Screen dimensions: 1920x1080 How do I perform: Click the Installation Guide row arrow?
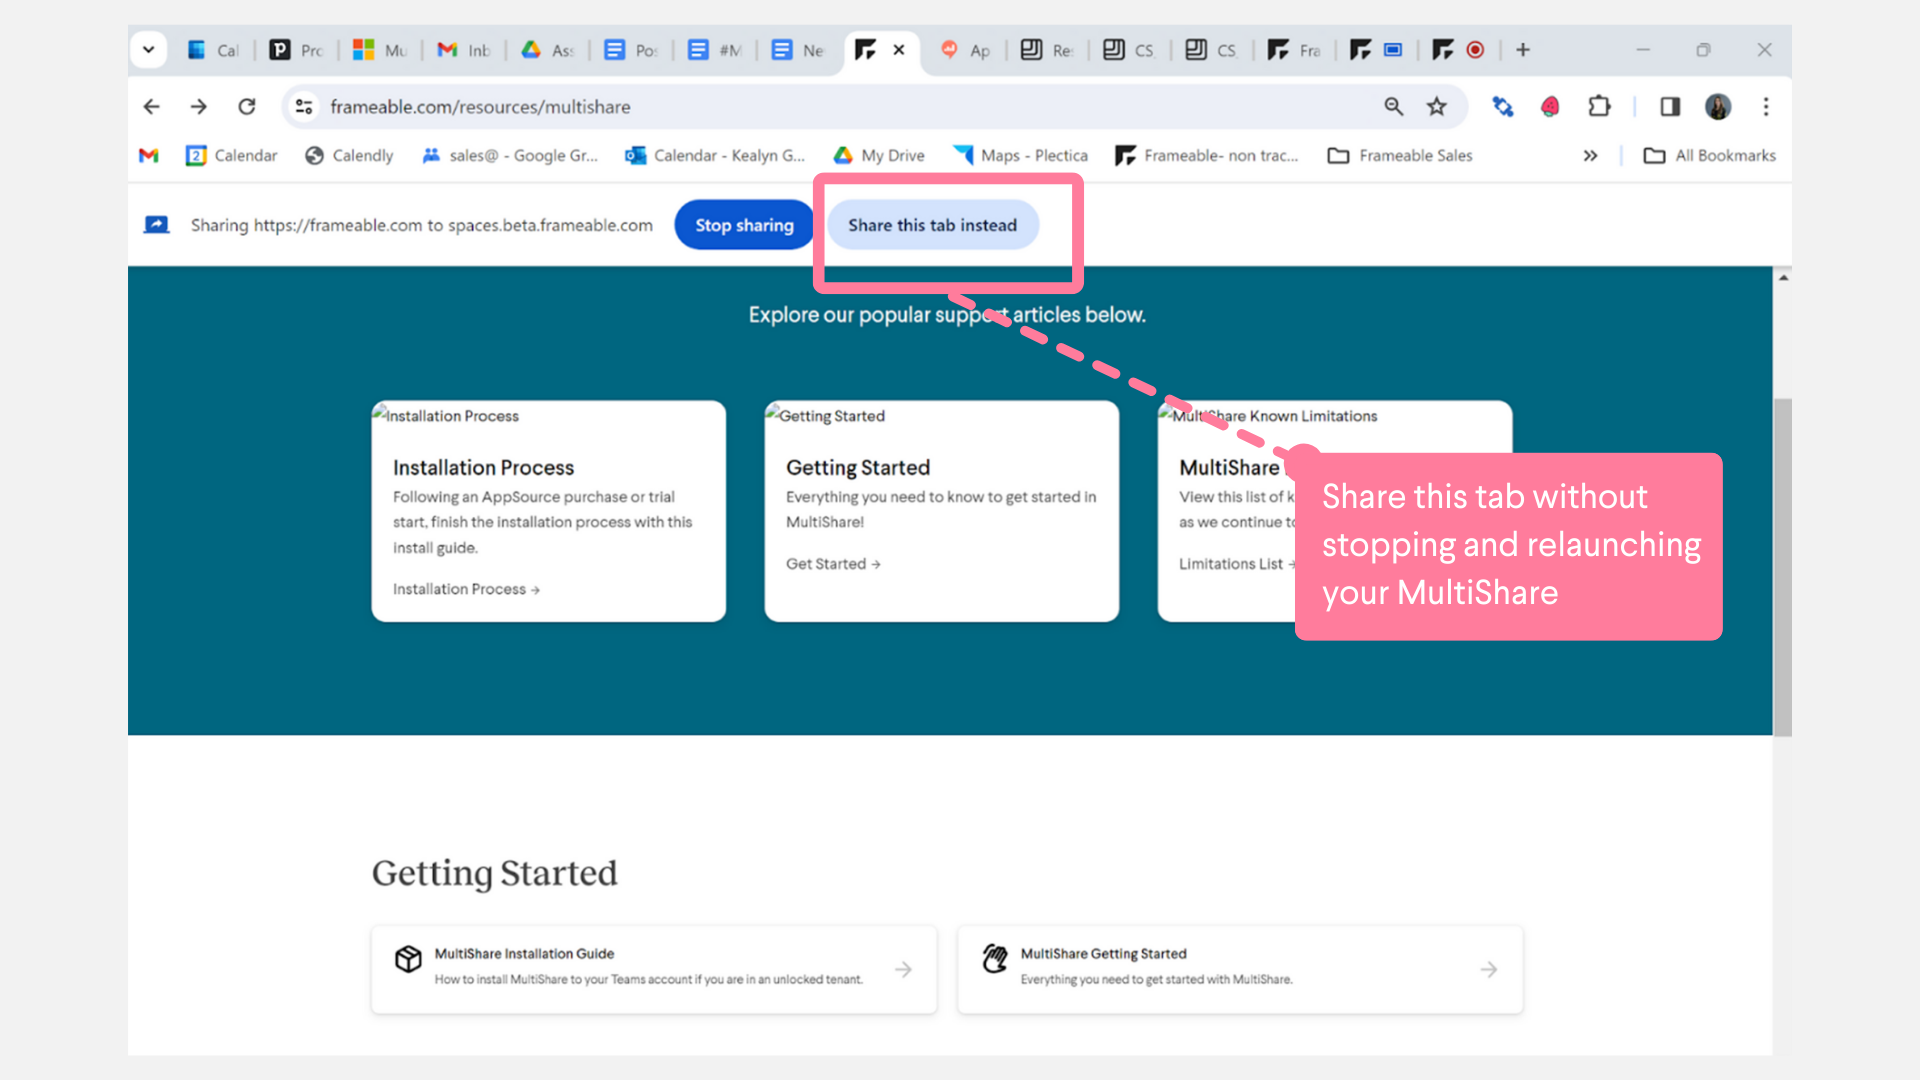coord(903,970)
